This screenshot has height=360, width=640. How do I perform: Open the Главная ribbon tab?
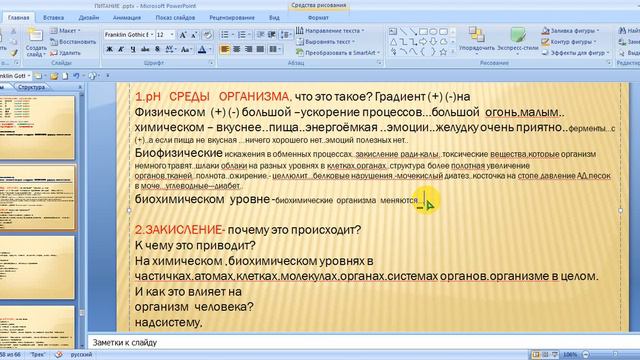pyautogui.click(x=18, y=18)
